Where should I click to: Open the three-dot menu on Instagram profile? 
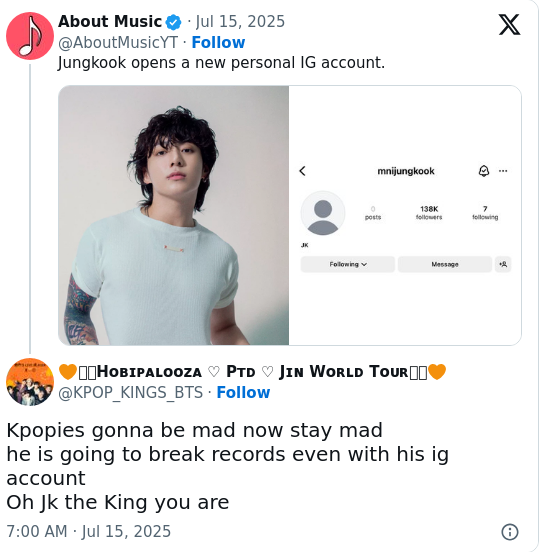coord(503,171)
